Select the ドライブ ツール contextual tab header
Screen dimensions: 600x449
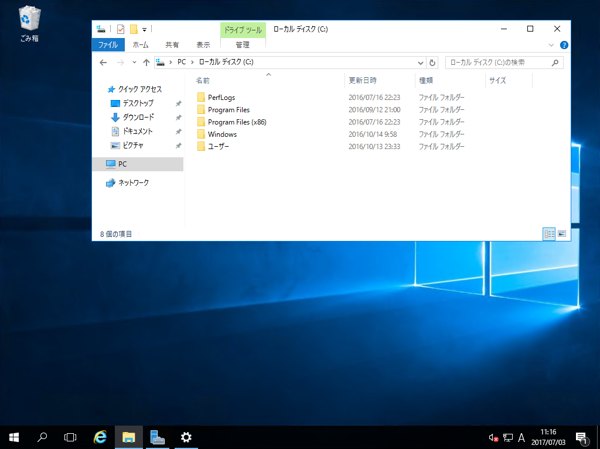pos(243,30)
